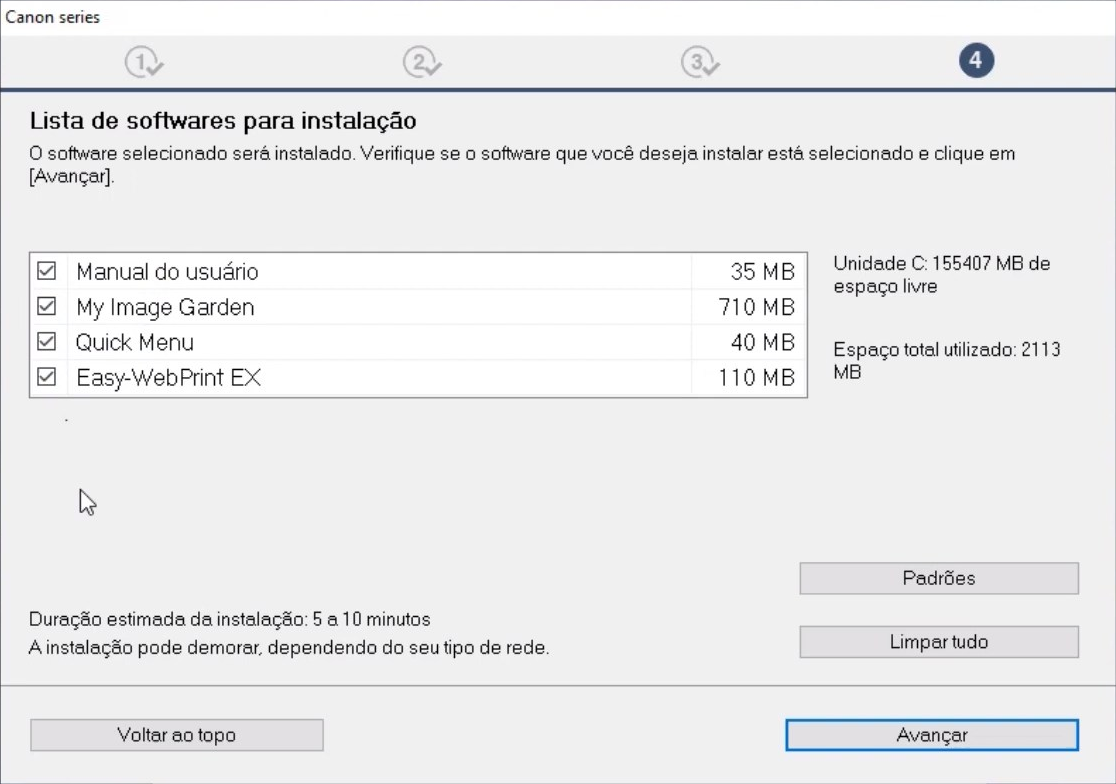Viewport: 1116px width, 784px height.
Task: Toggle the Quick Menu checkbox
Action: point(47,341)
